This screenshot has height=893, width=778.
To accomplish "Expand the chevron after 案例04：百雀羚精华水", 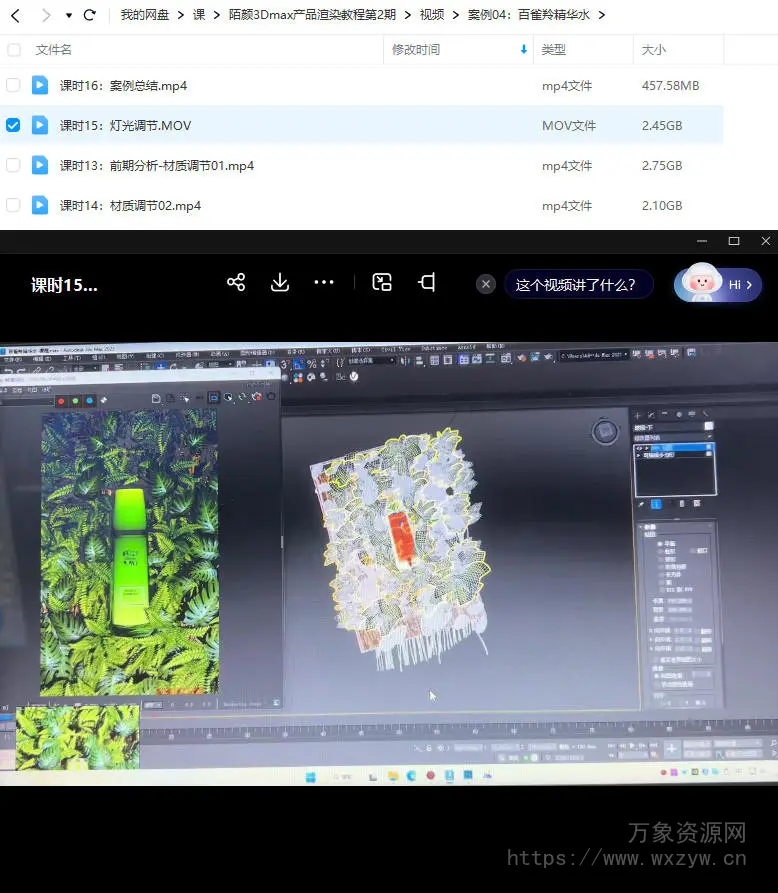I will [x=602, y=15].
